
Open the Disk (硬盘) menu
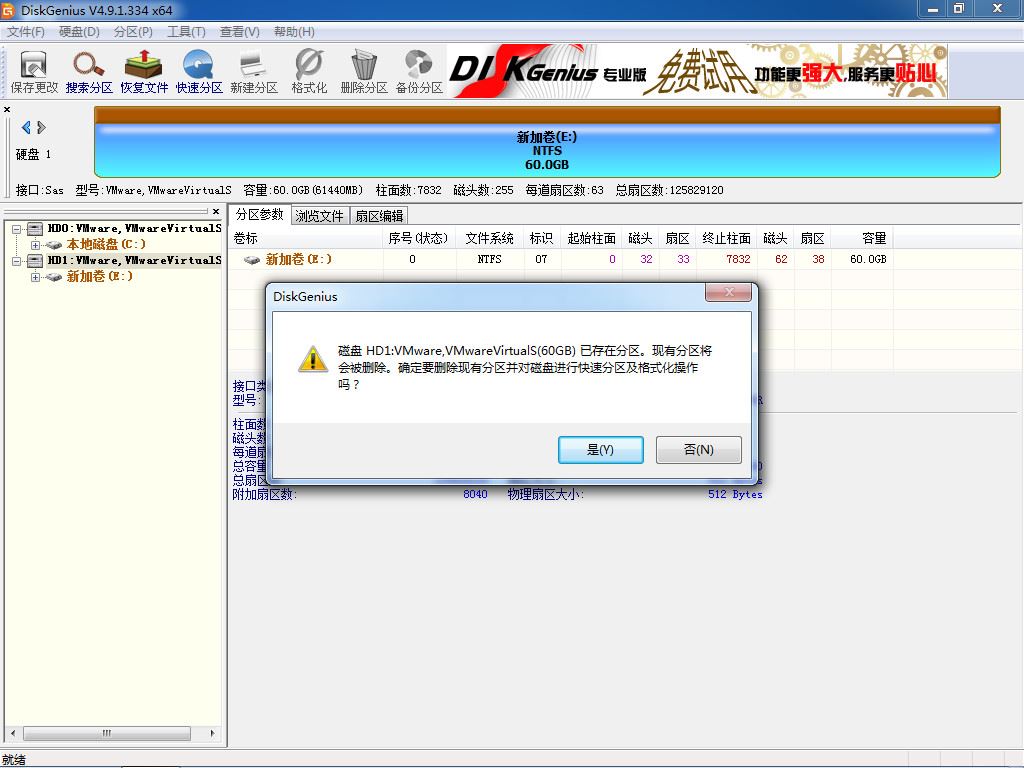tap(79, 31)
